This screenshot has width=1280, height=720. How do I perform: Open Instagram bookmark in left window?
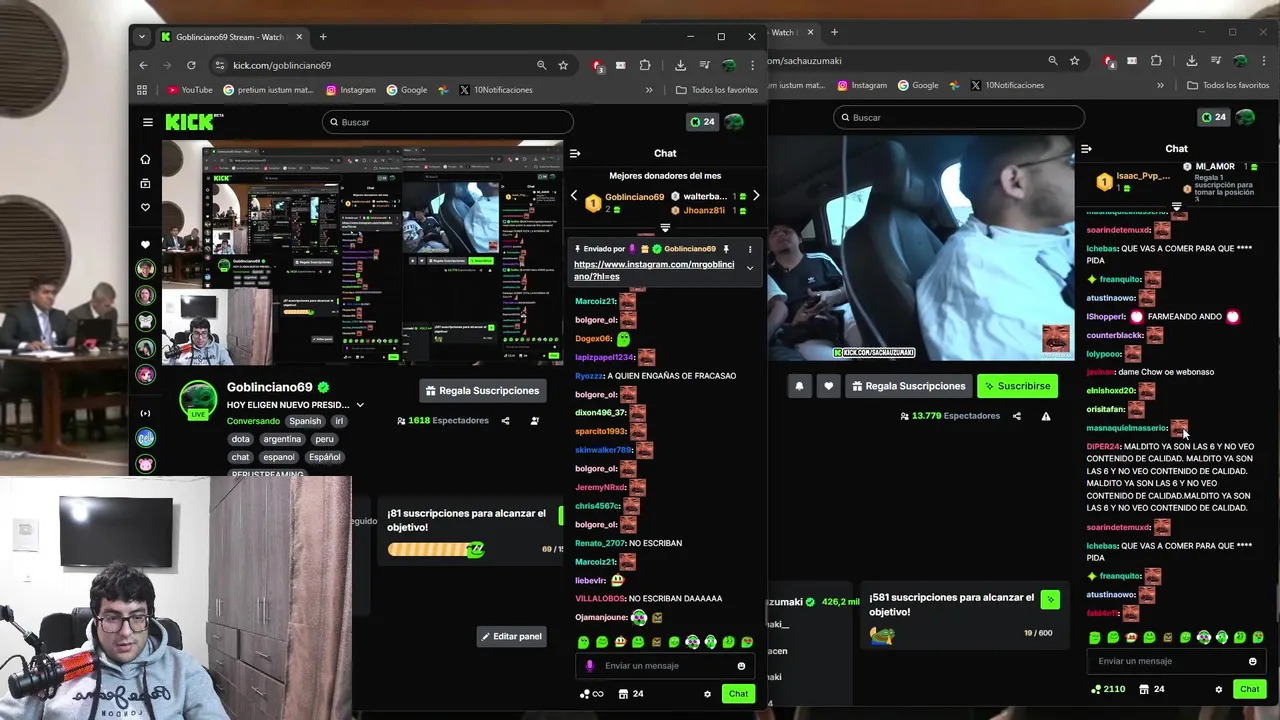coord(350,90)
